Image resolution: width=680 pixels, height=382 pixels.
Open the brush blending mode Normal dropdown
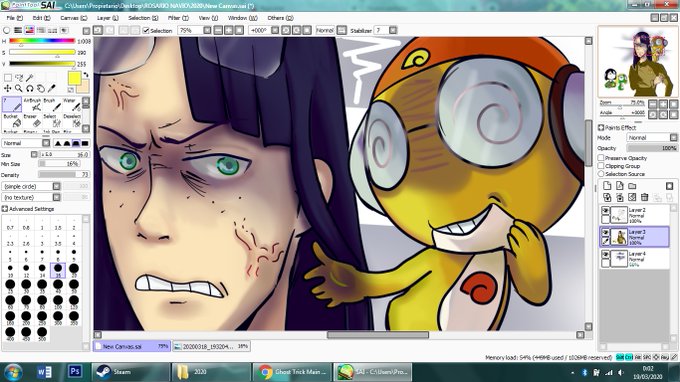[26, 143]
